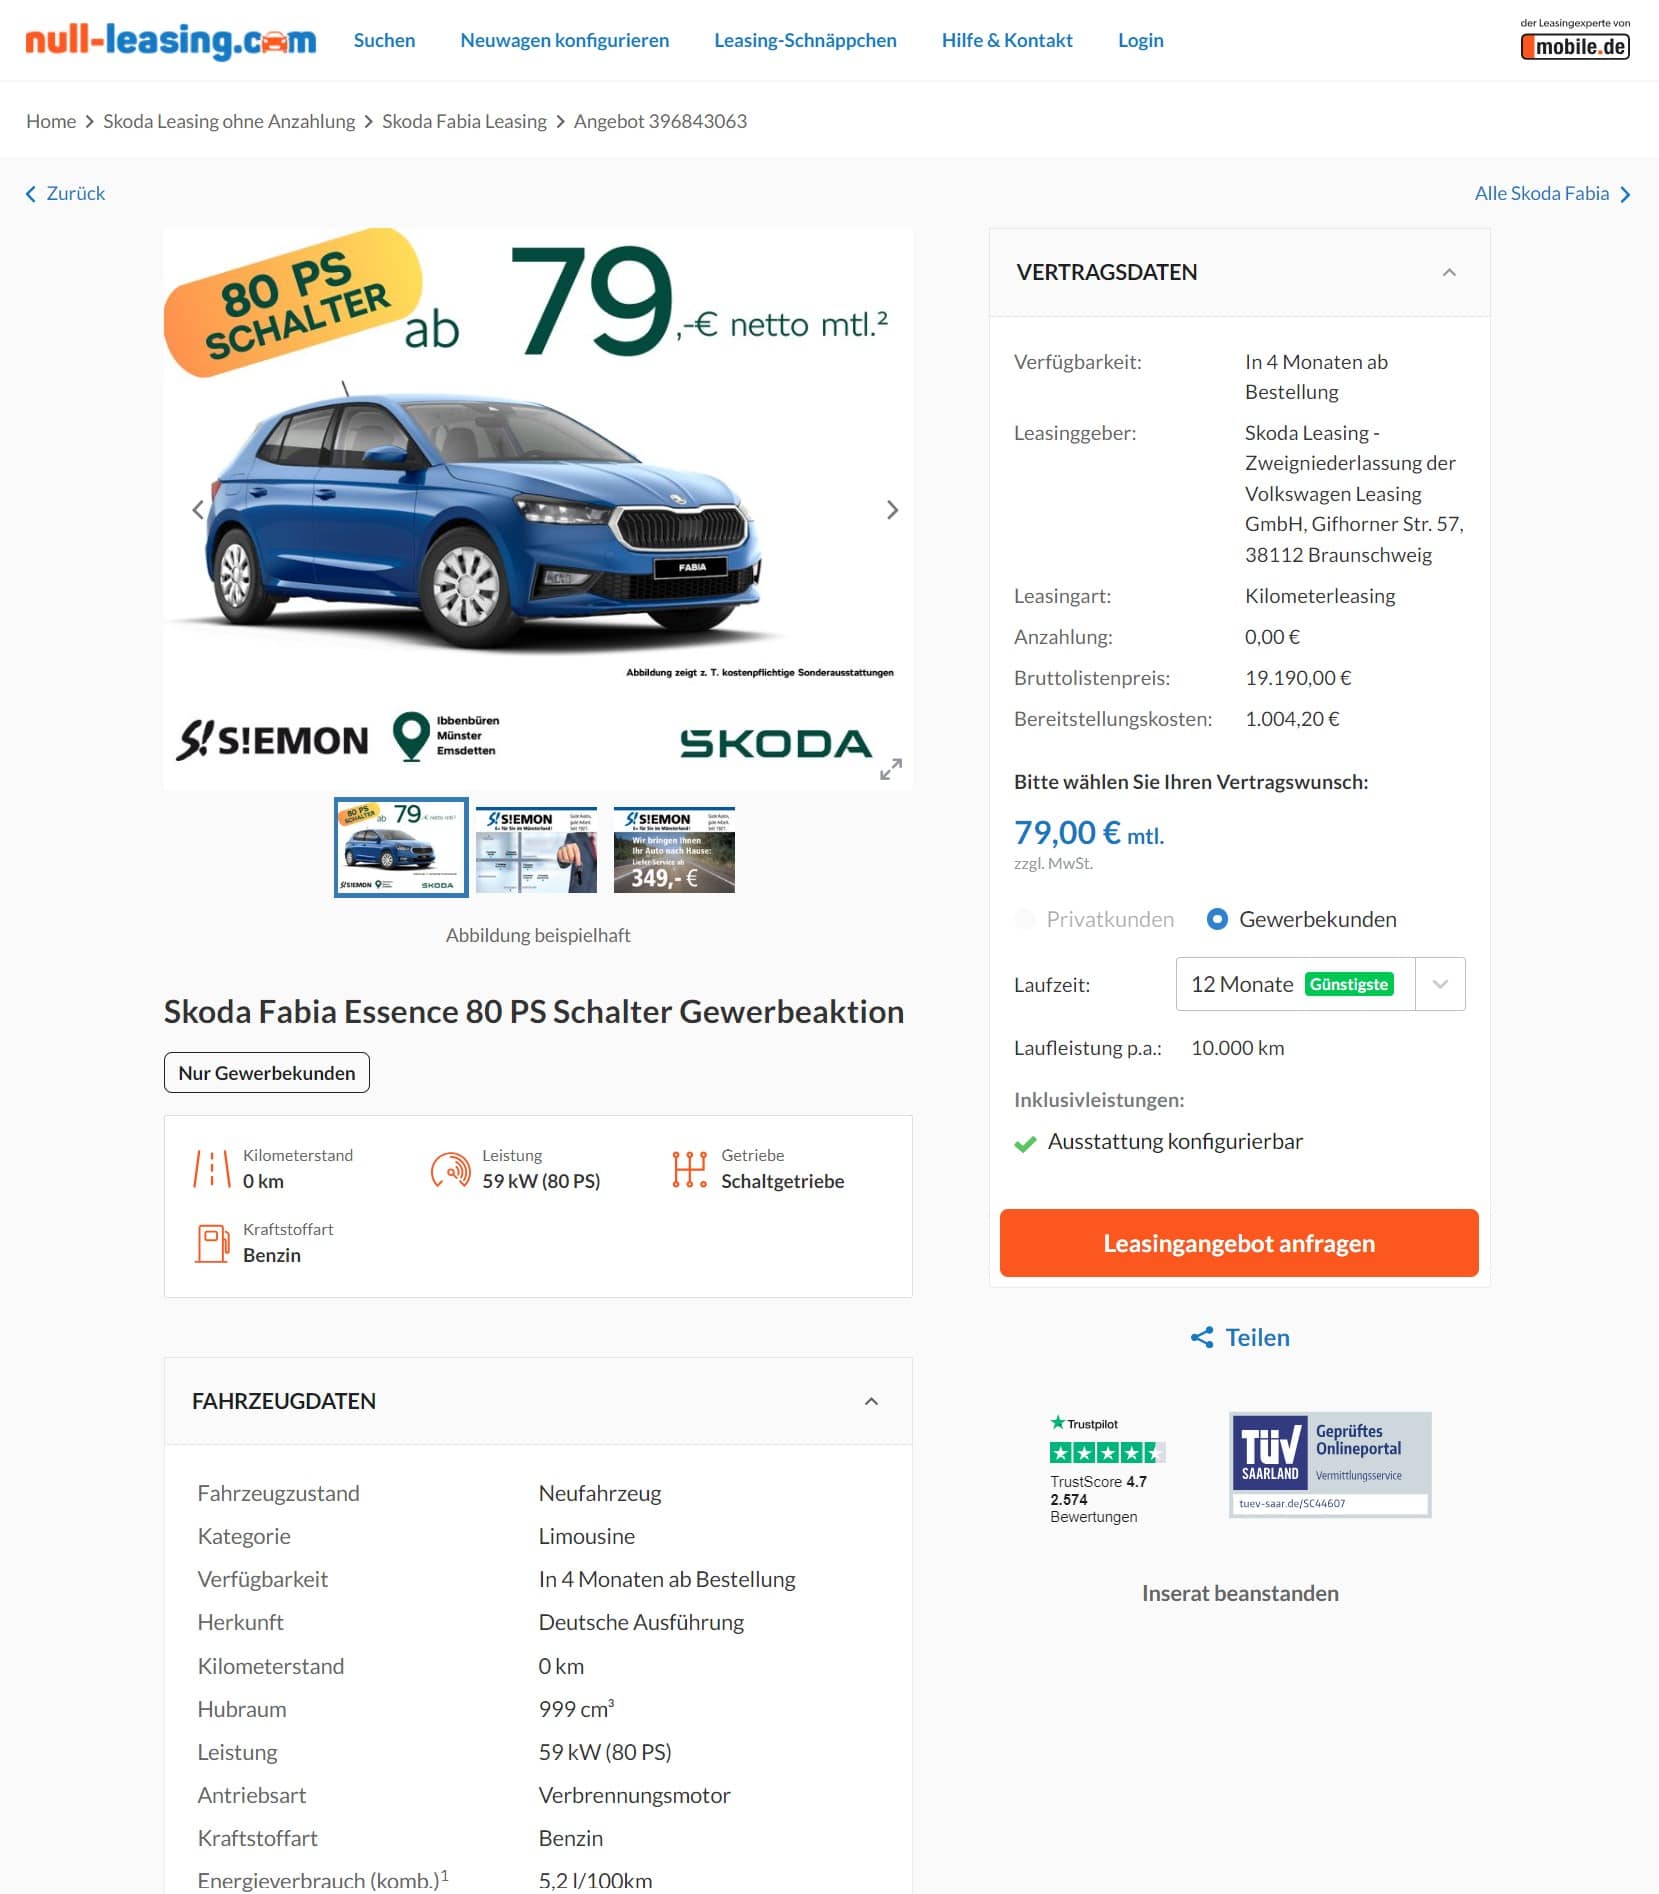Open Neuwagen konfigurieren in navigation
Image resolution: width=1659 pixels, height=1894 pixels.
click(565, 40)
